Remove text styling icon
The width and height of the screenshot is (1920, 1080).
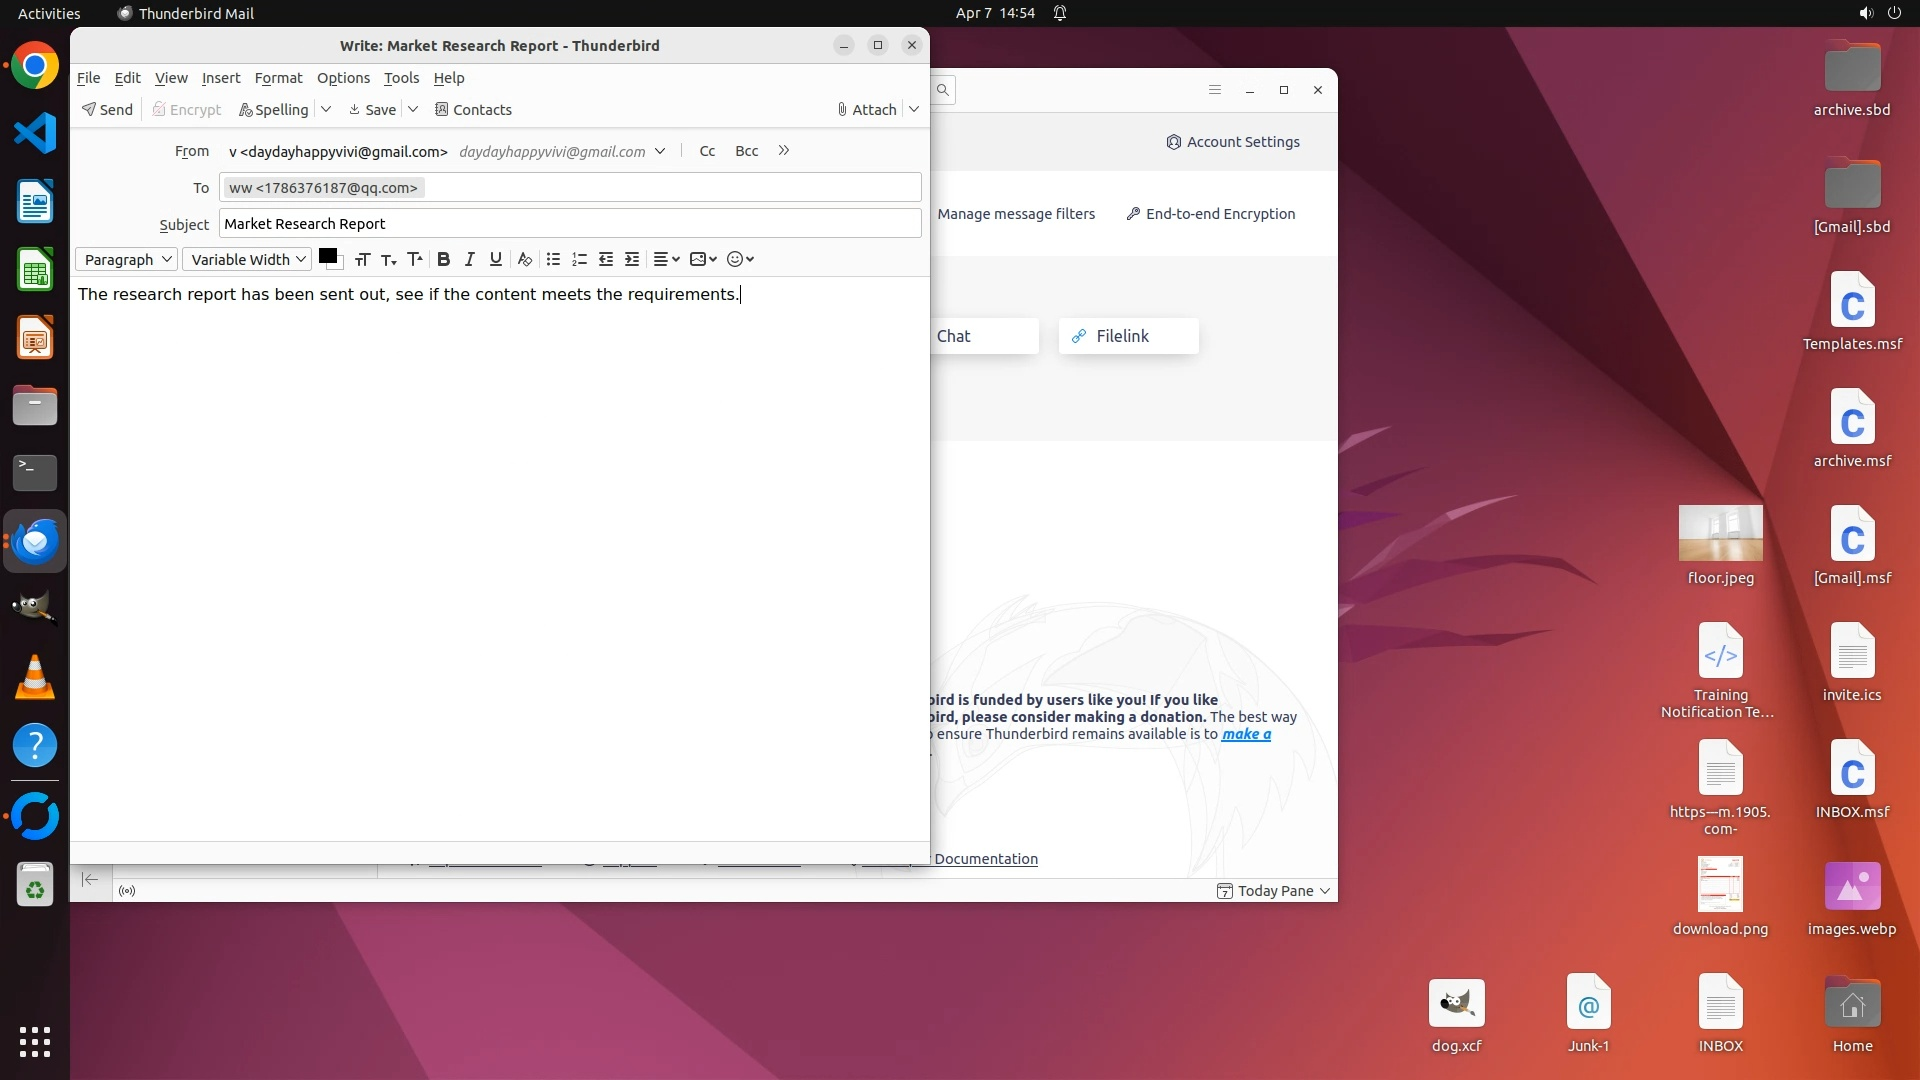(524, 259)
